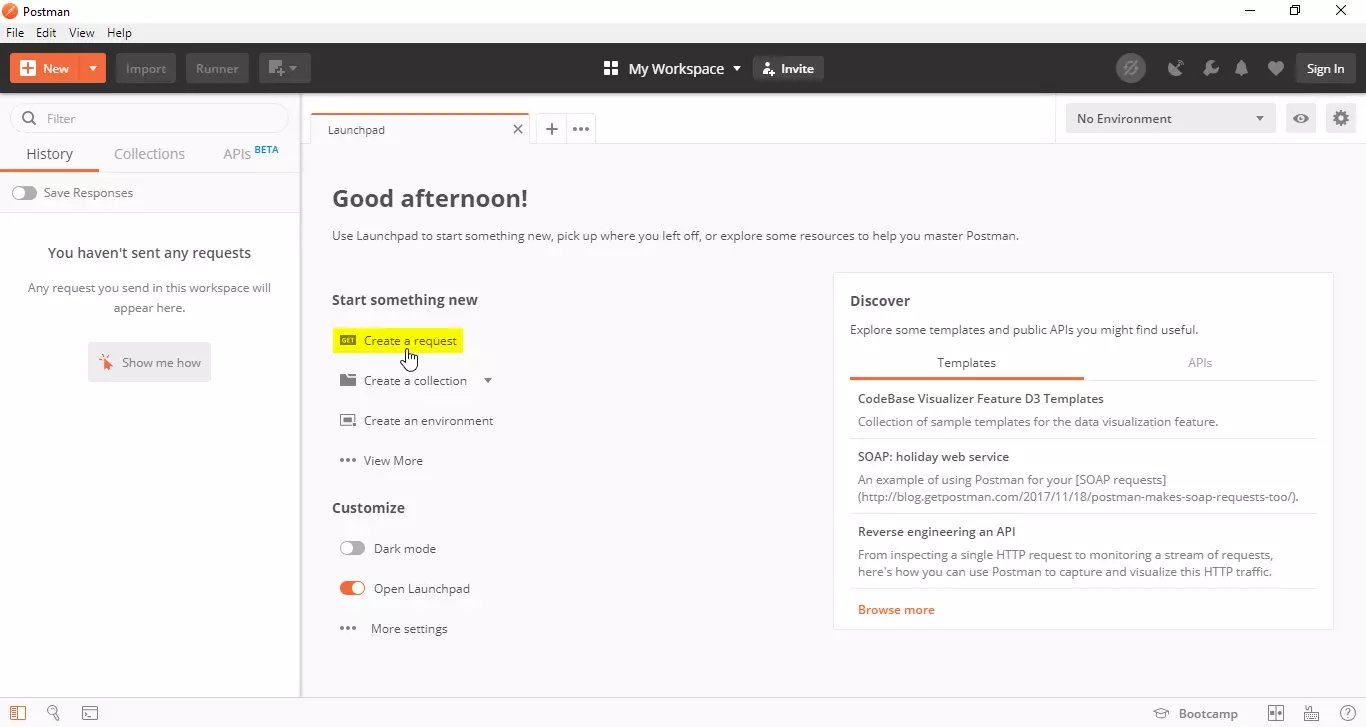This screenshot has width=1366, height=727.
Task: Open manage environments gear icon
Action: click(x=1341, y=118)
